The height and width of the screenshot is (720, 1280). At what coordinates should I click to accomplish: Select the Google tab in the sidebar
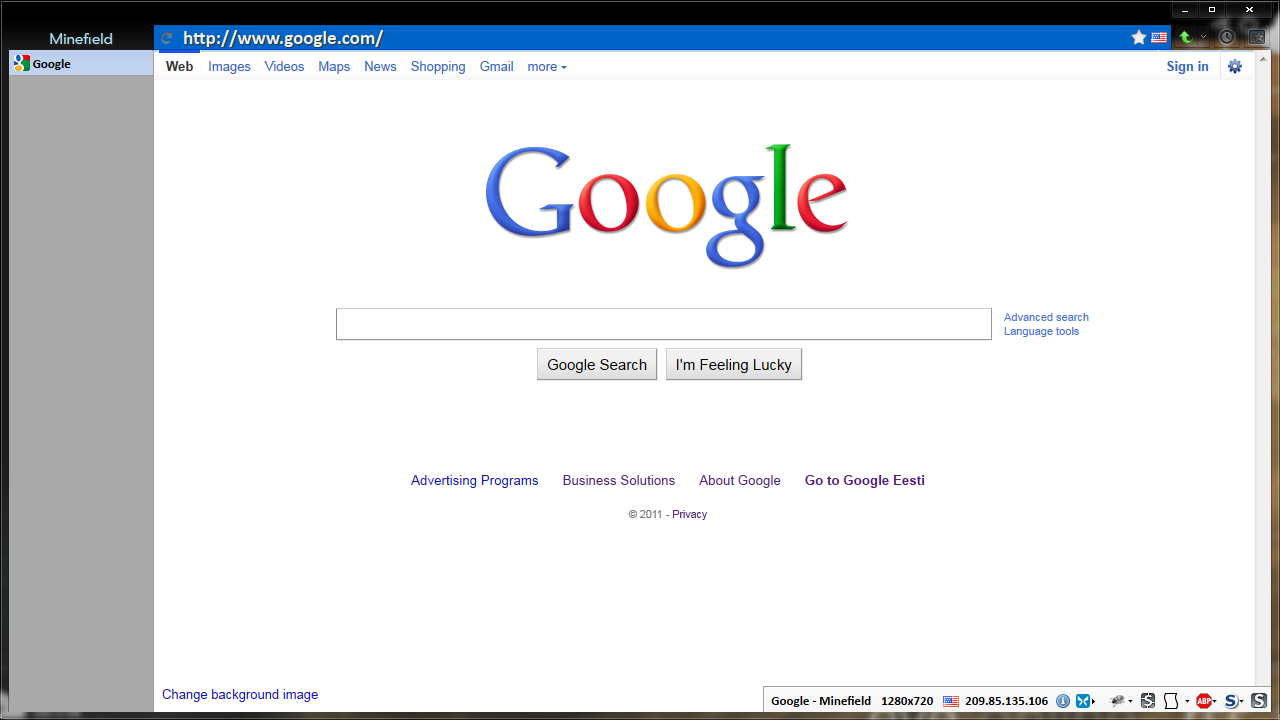81,64
